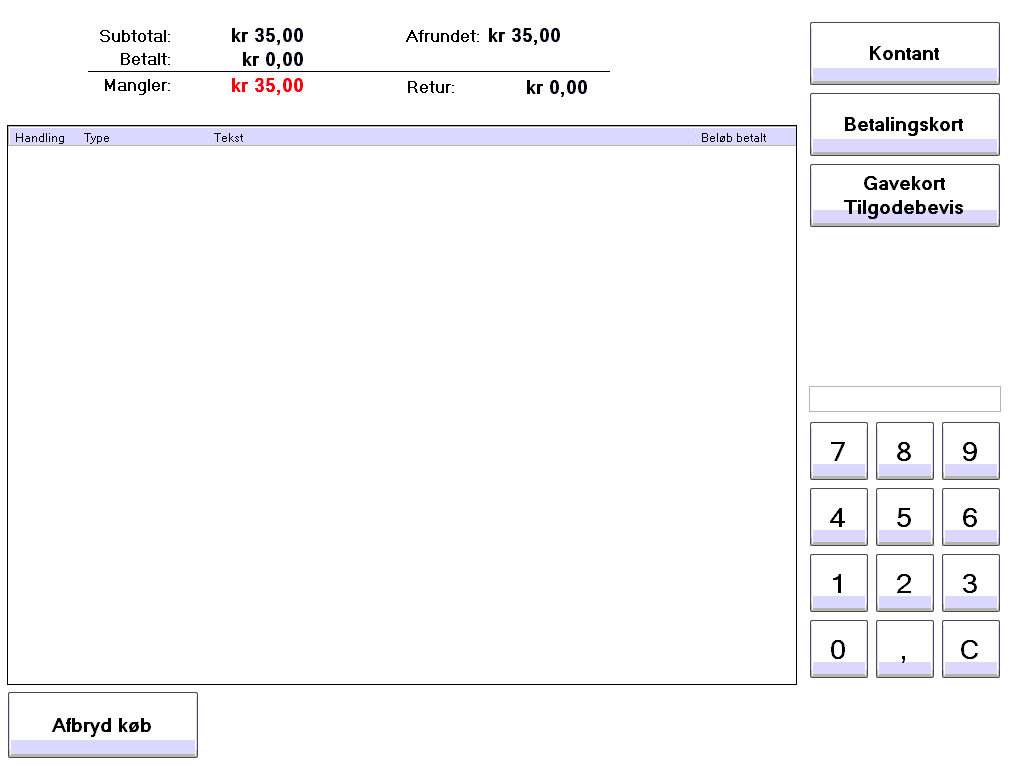Tap the number 1 key
The width and height of the screenshot is (1019, 765).
pyautogui.click(x=838, y=584)
